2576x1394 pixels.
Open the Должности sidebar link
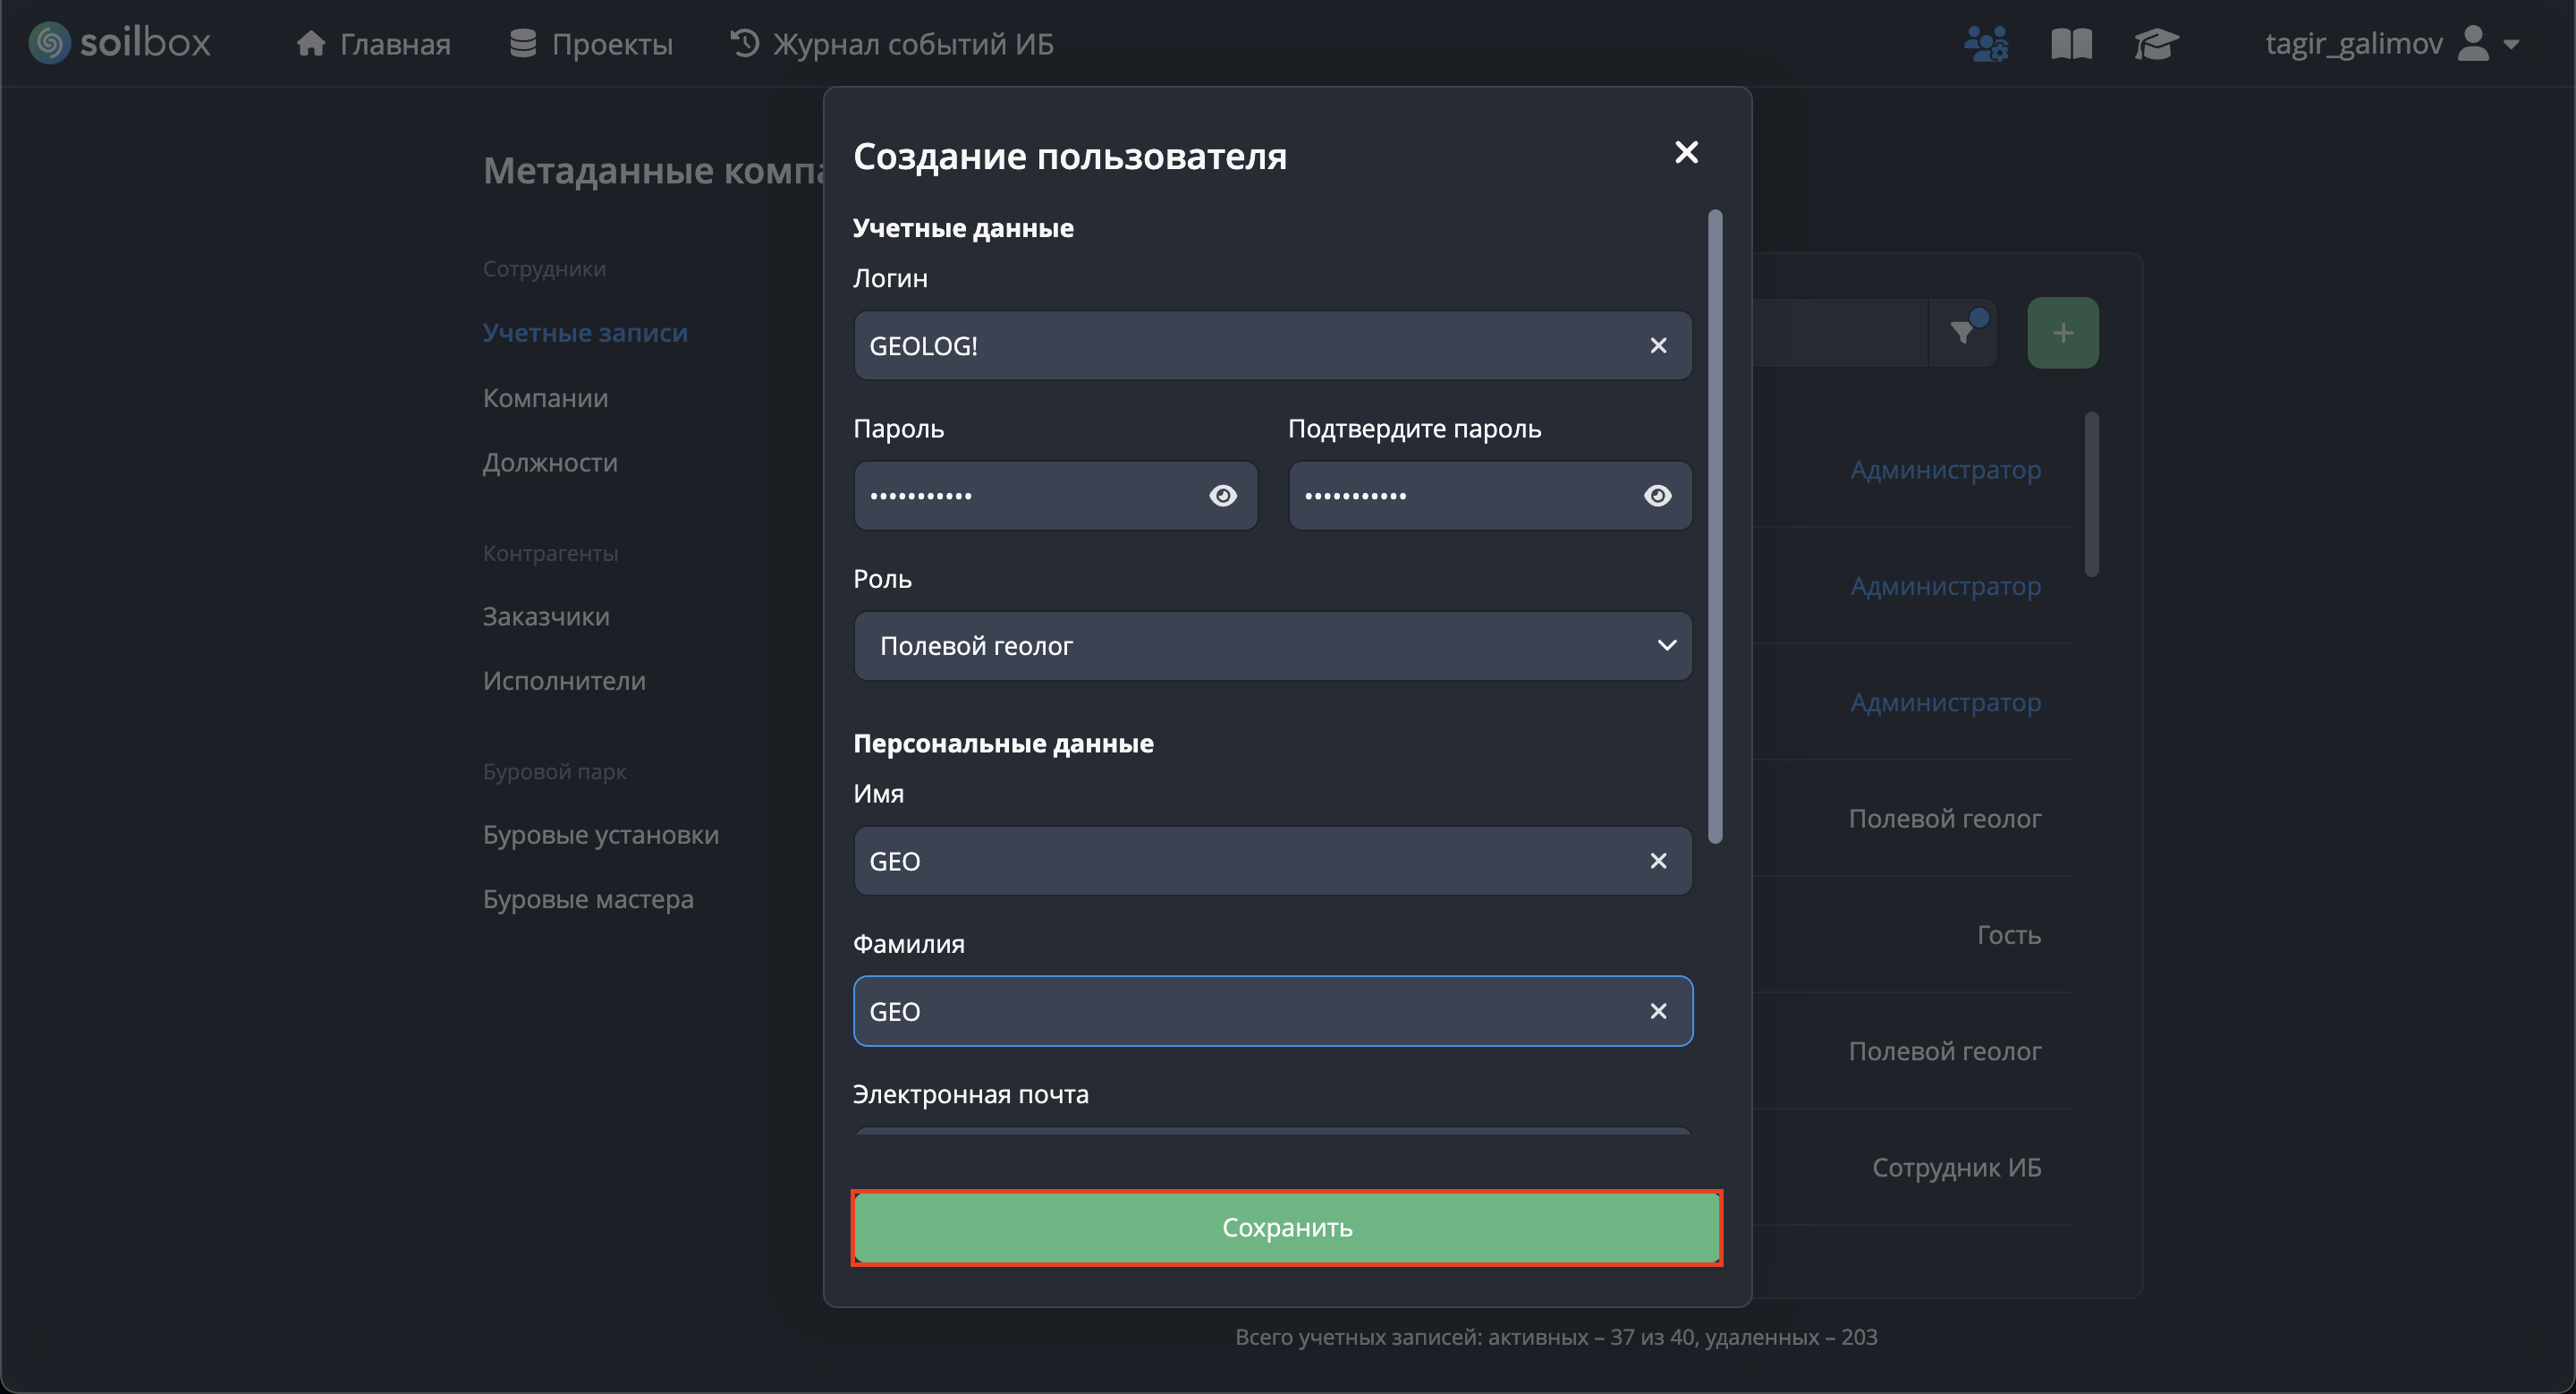(x=550, y=462)
